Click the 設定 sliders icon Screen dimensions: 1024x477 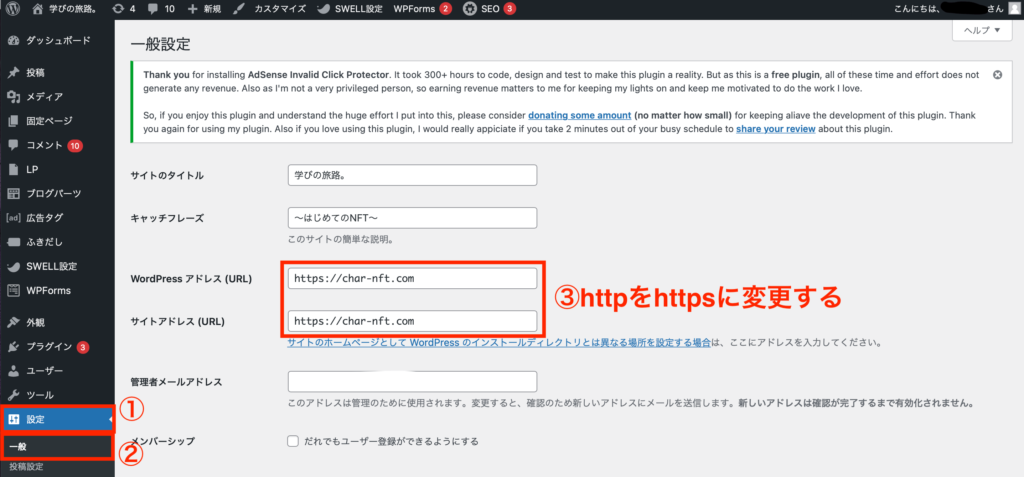(x=13, y=419)
